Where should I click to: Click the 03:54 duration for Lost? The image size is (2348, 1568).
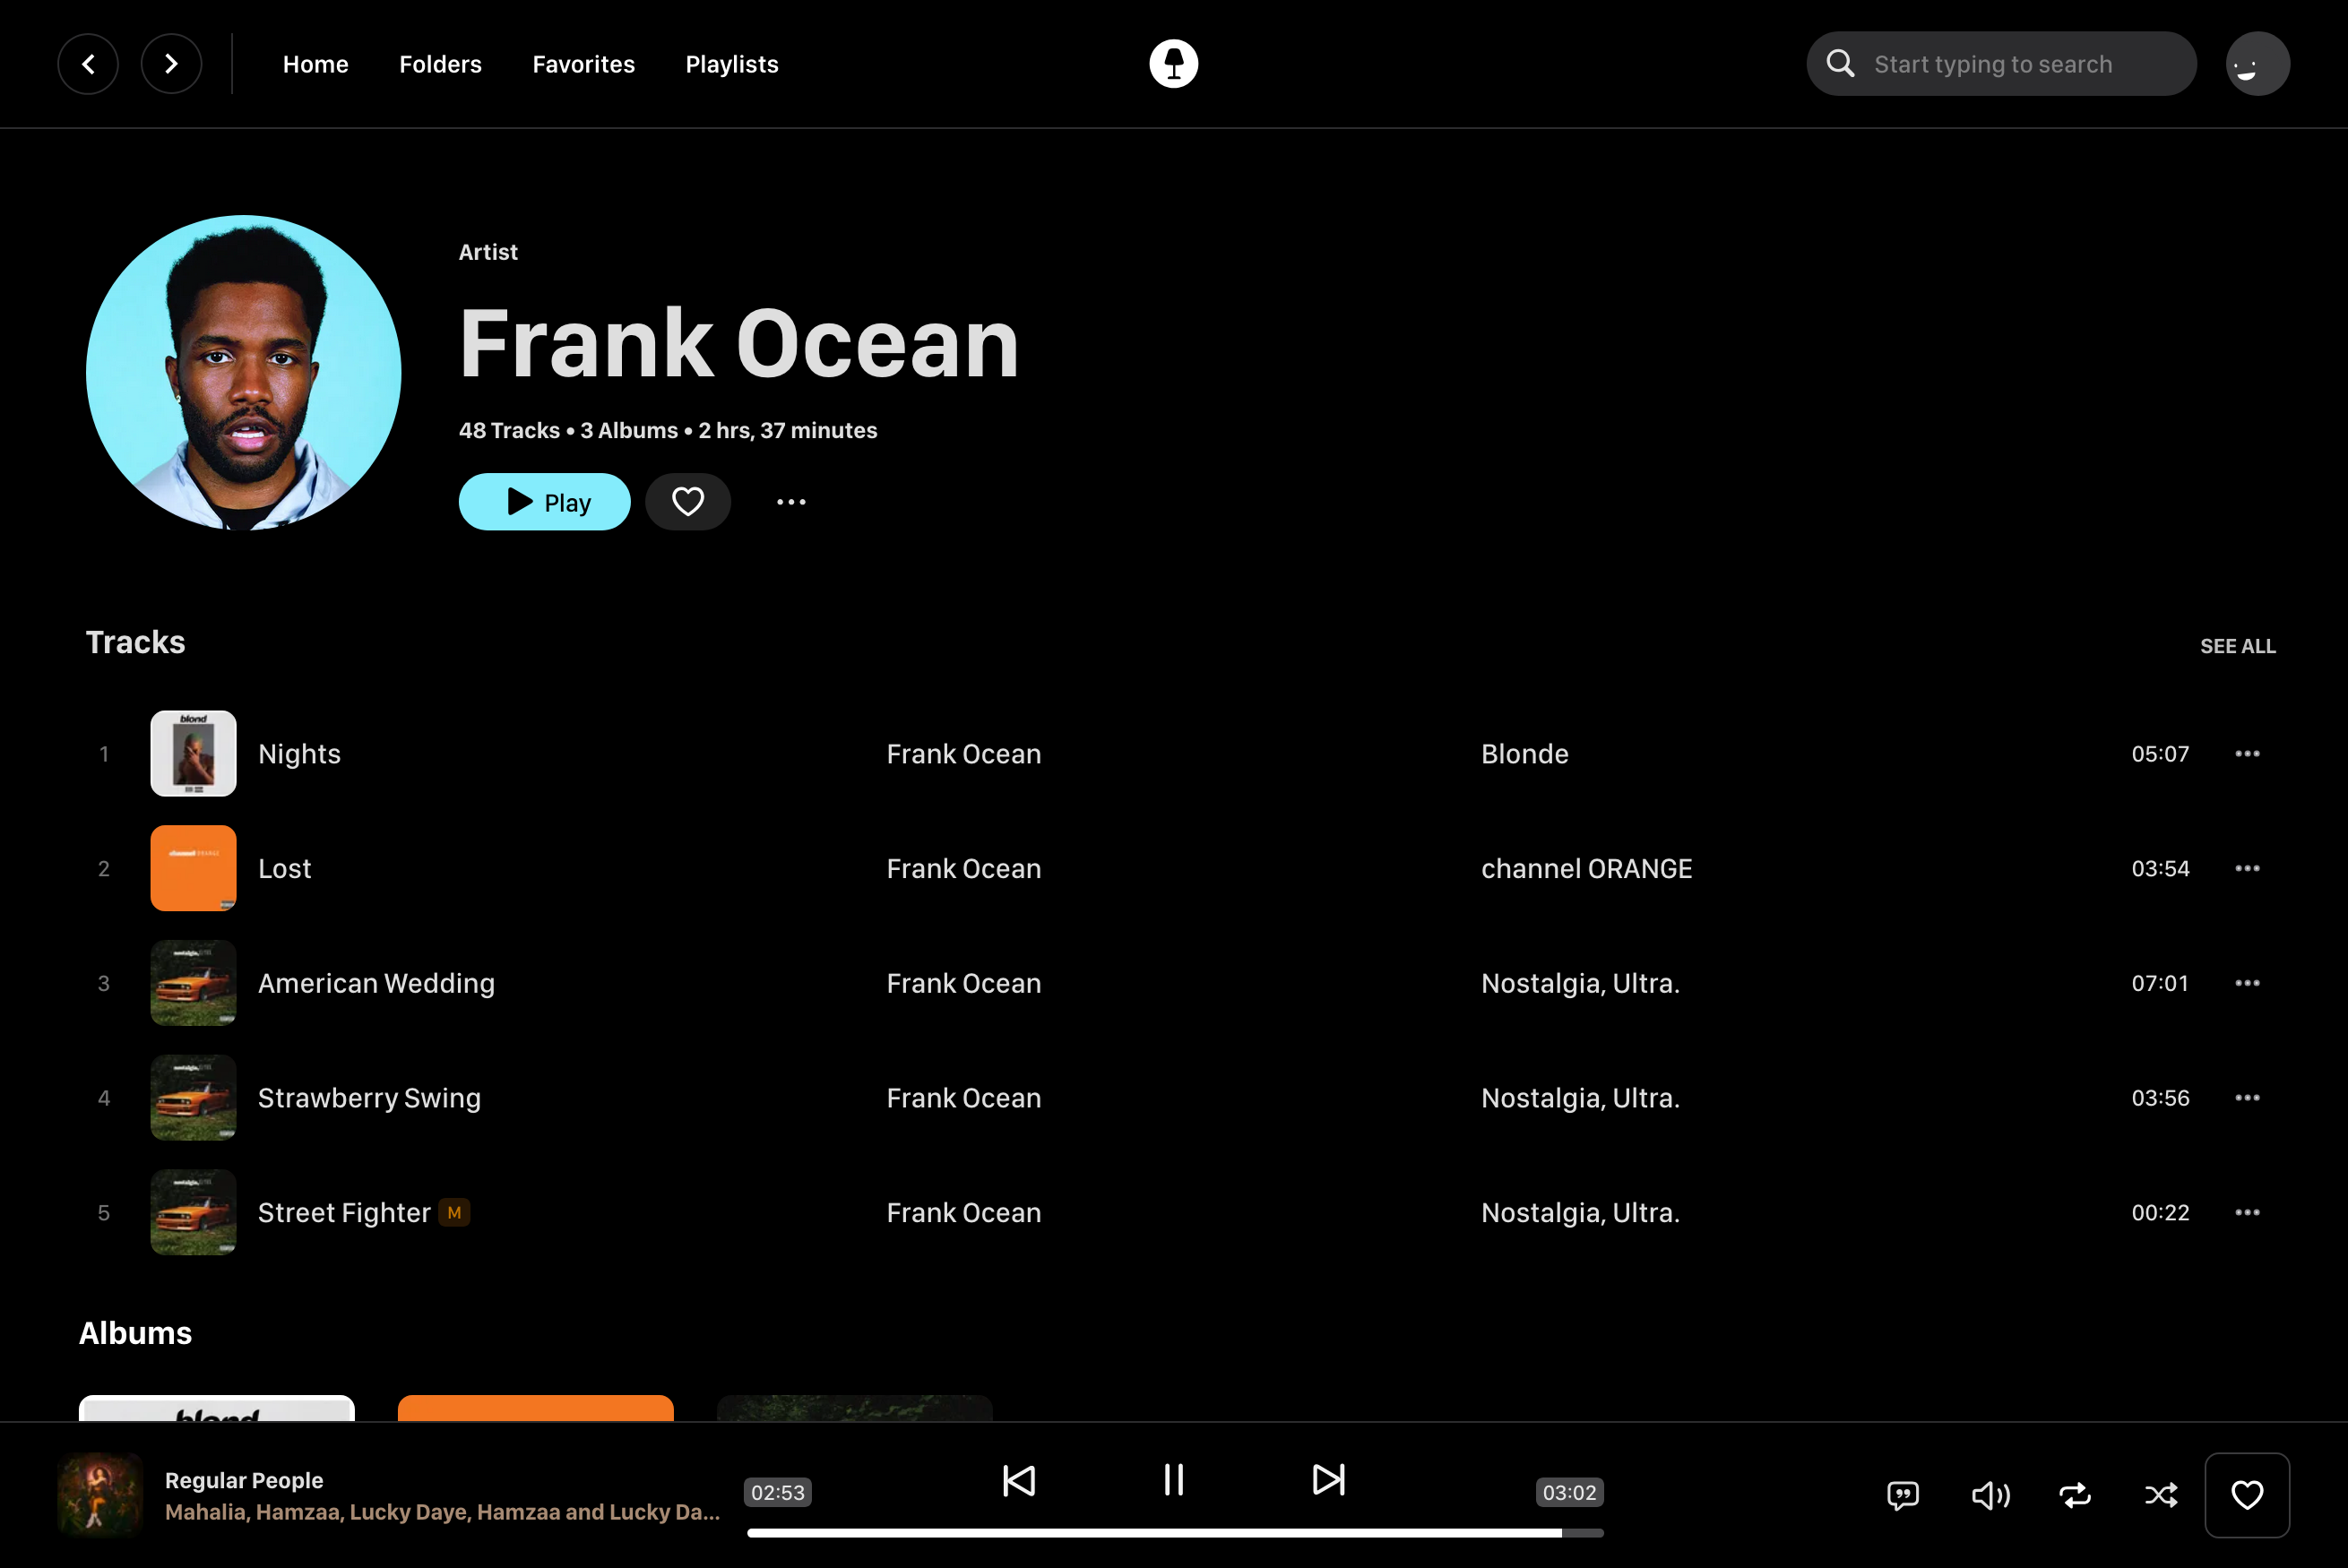(2161, 869)
